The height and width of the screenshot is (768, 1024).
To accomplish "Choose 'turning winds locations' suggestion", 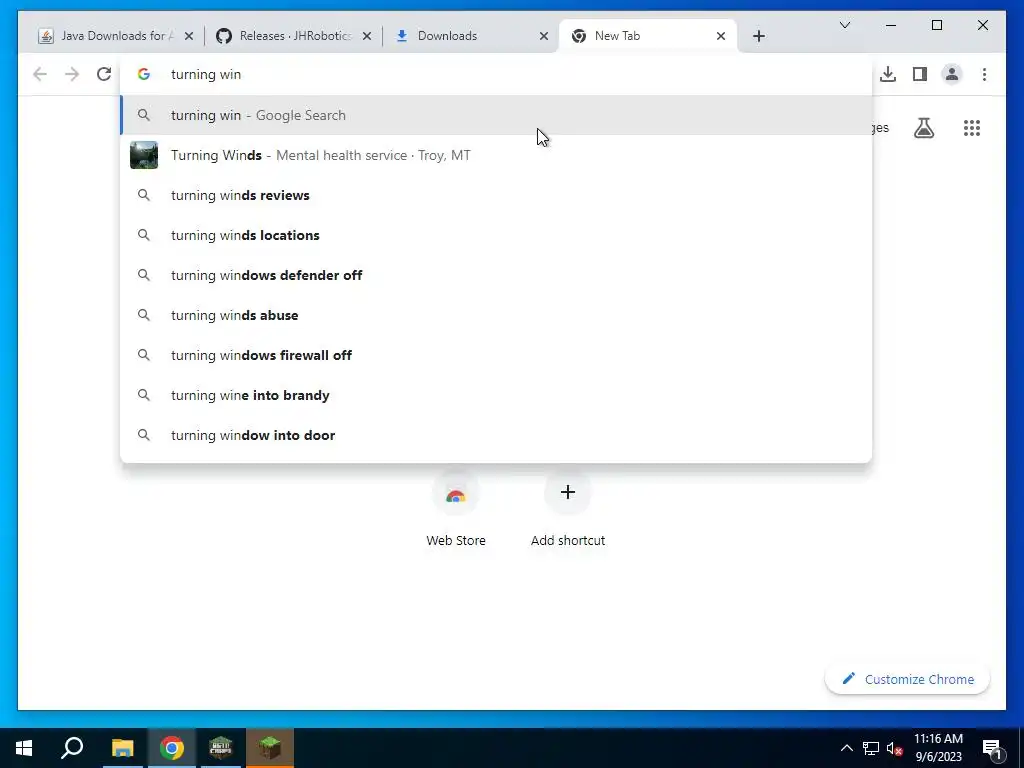I will click(496, 235).
